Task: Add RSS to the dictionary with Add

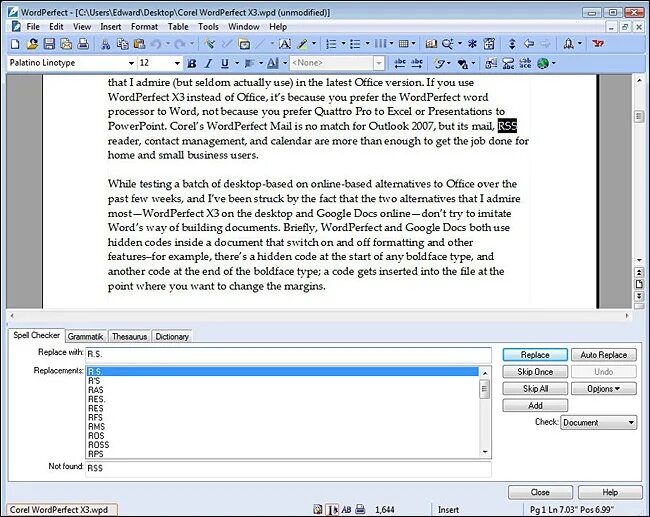Action: 535,405
